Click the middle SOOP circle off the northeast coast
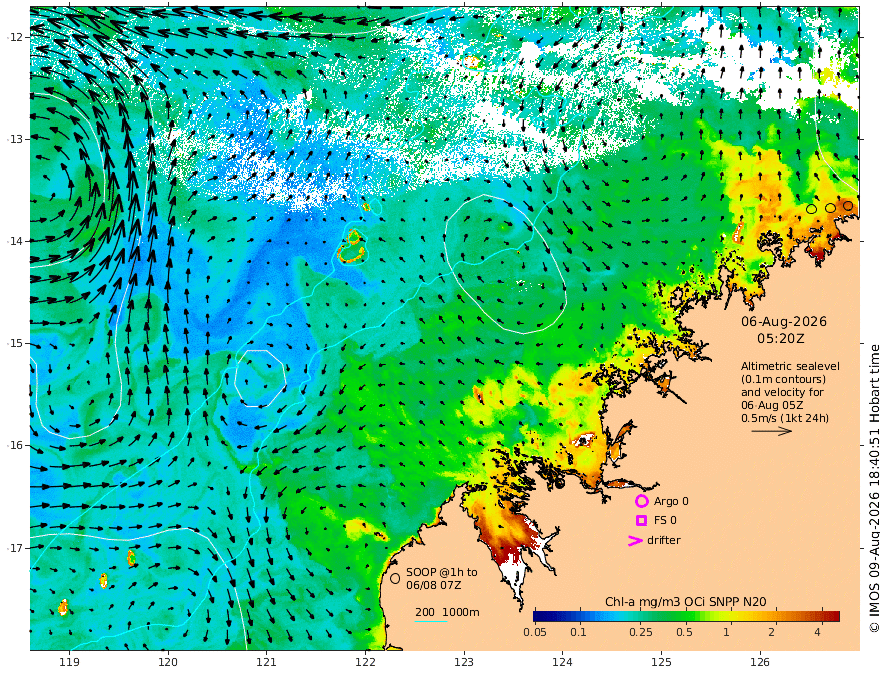Screen dimensions: 880x680 pos(830,208)
